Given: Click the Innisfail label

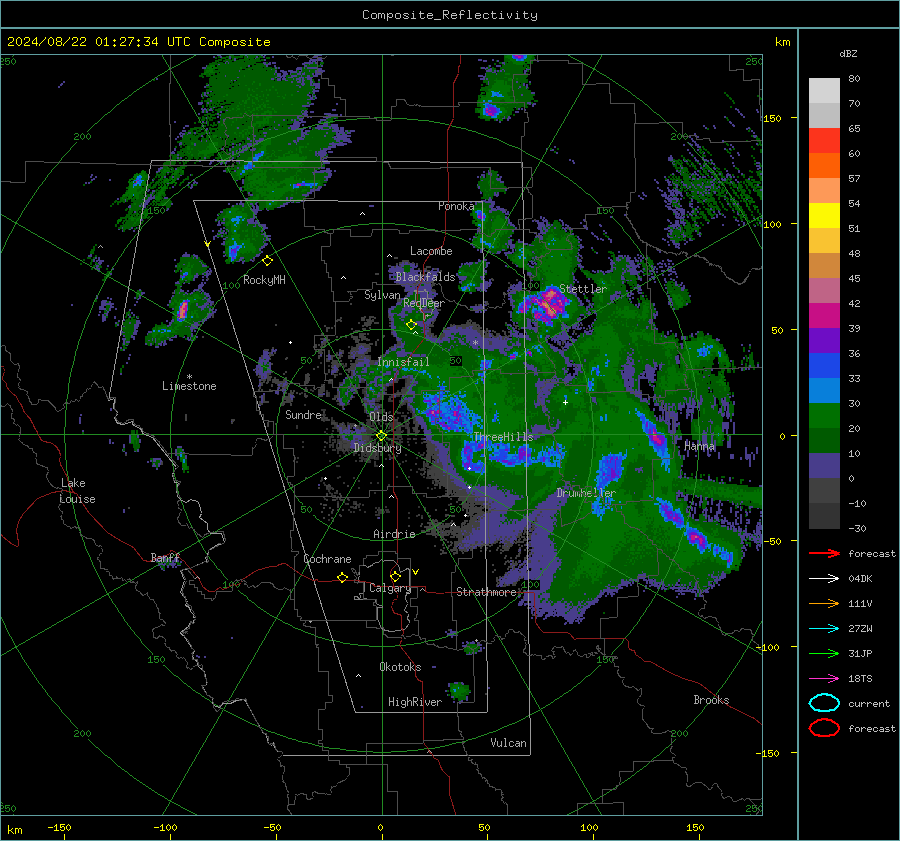Looking at the screenshot, I should [x=403, y=362].
